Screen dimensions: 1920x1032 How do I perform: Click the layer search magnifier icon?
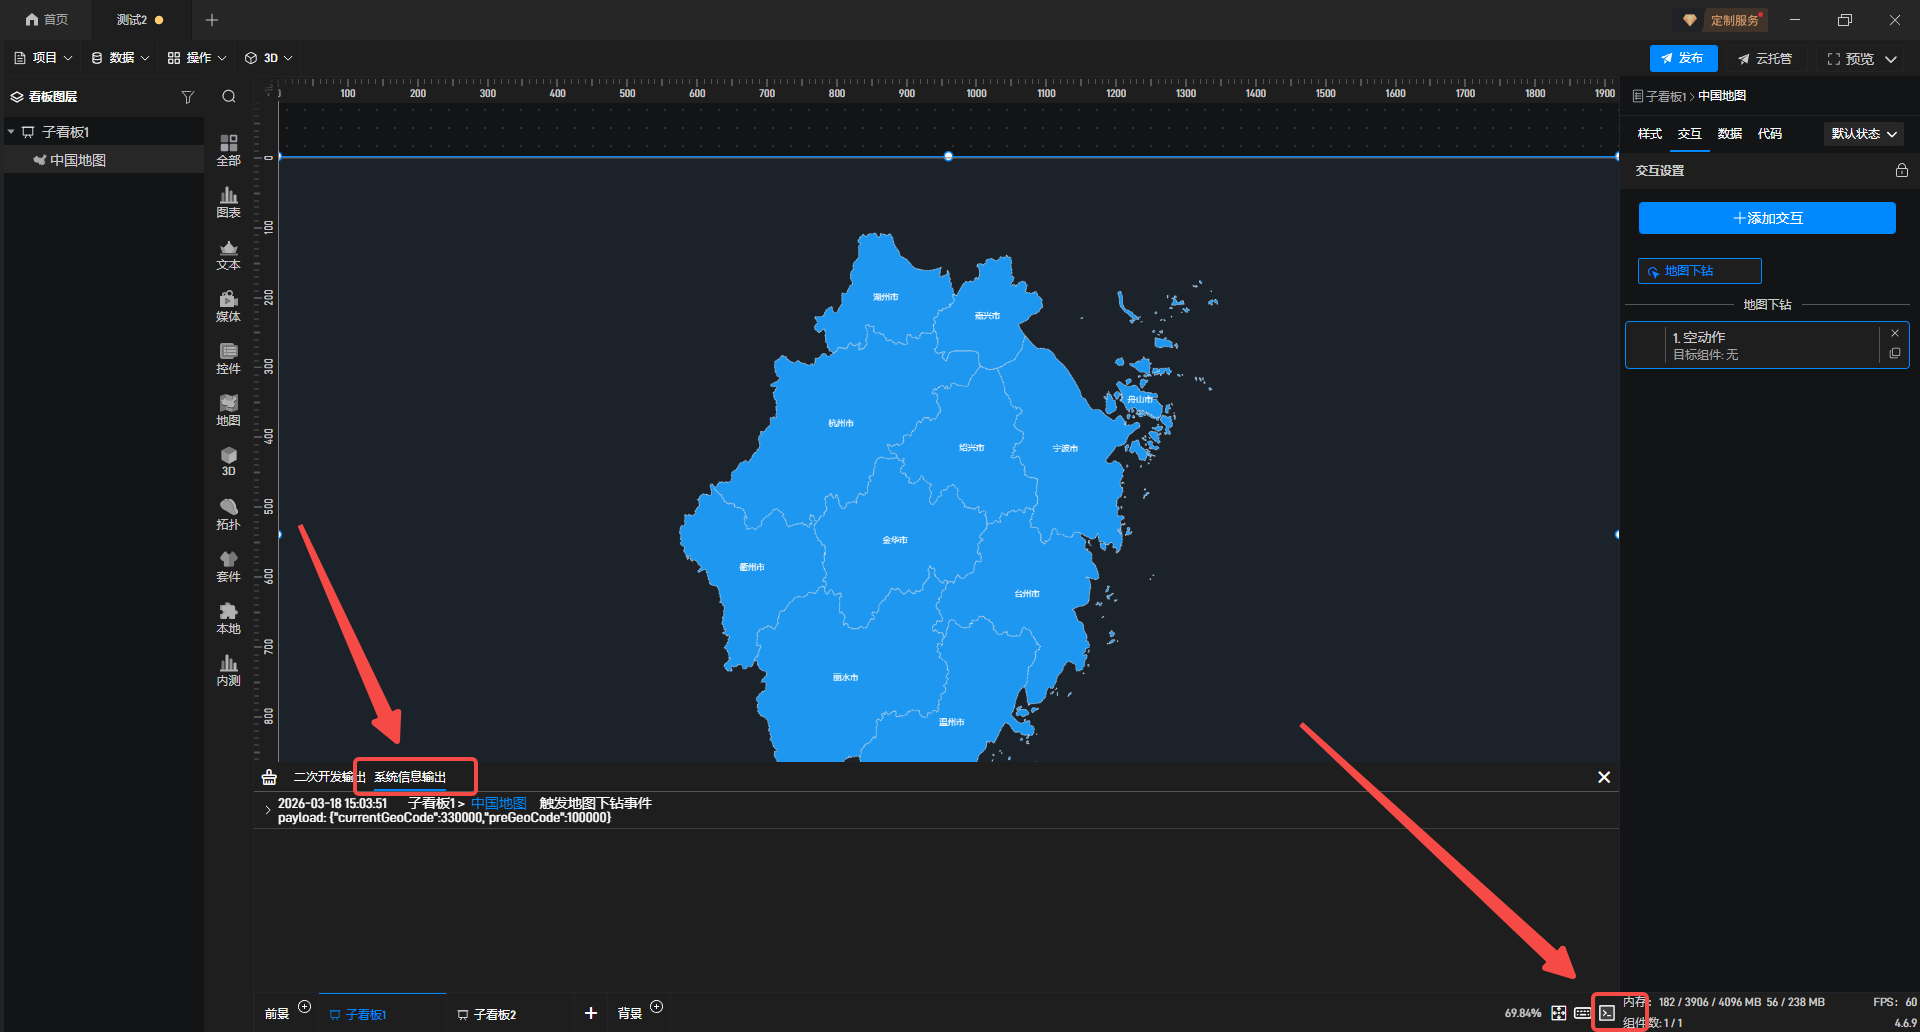click(229, 97)
